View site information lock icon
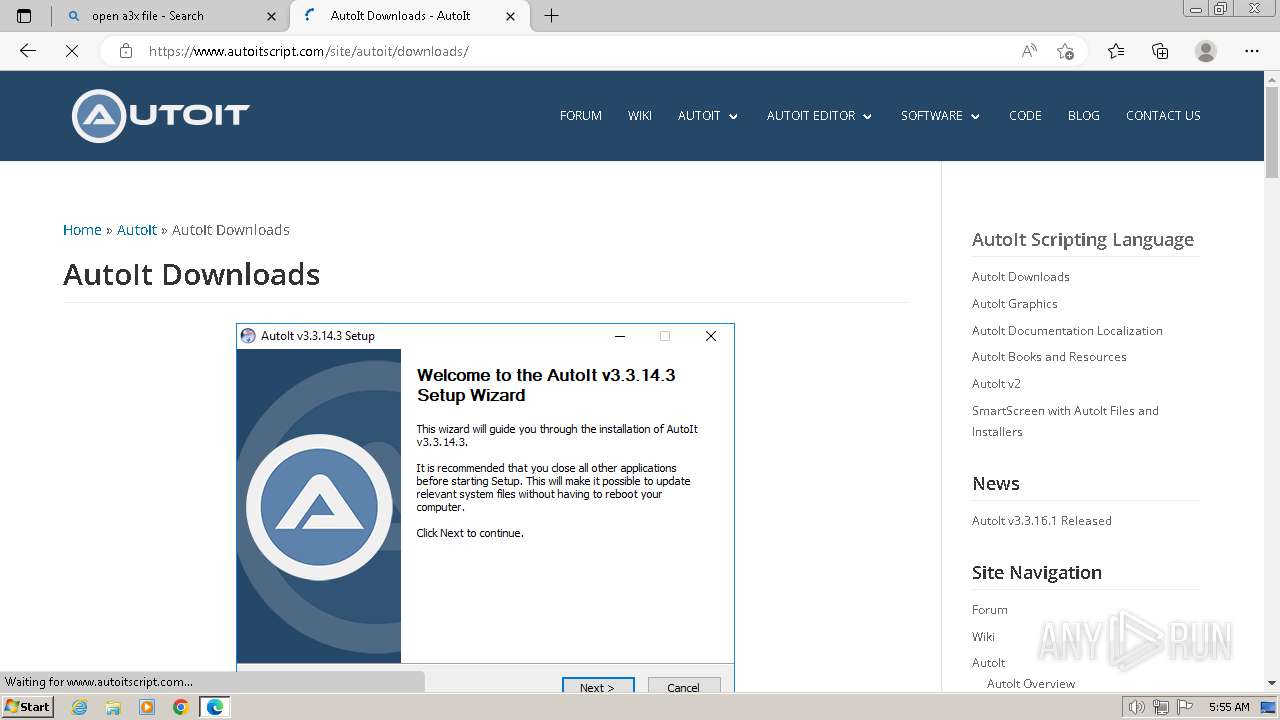 [126, 51]
